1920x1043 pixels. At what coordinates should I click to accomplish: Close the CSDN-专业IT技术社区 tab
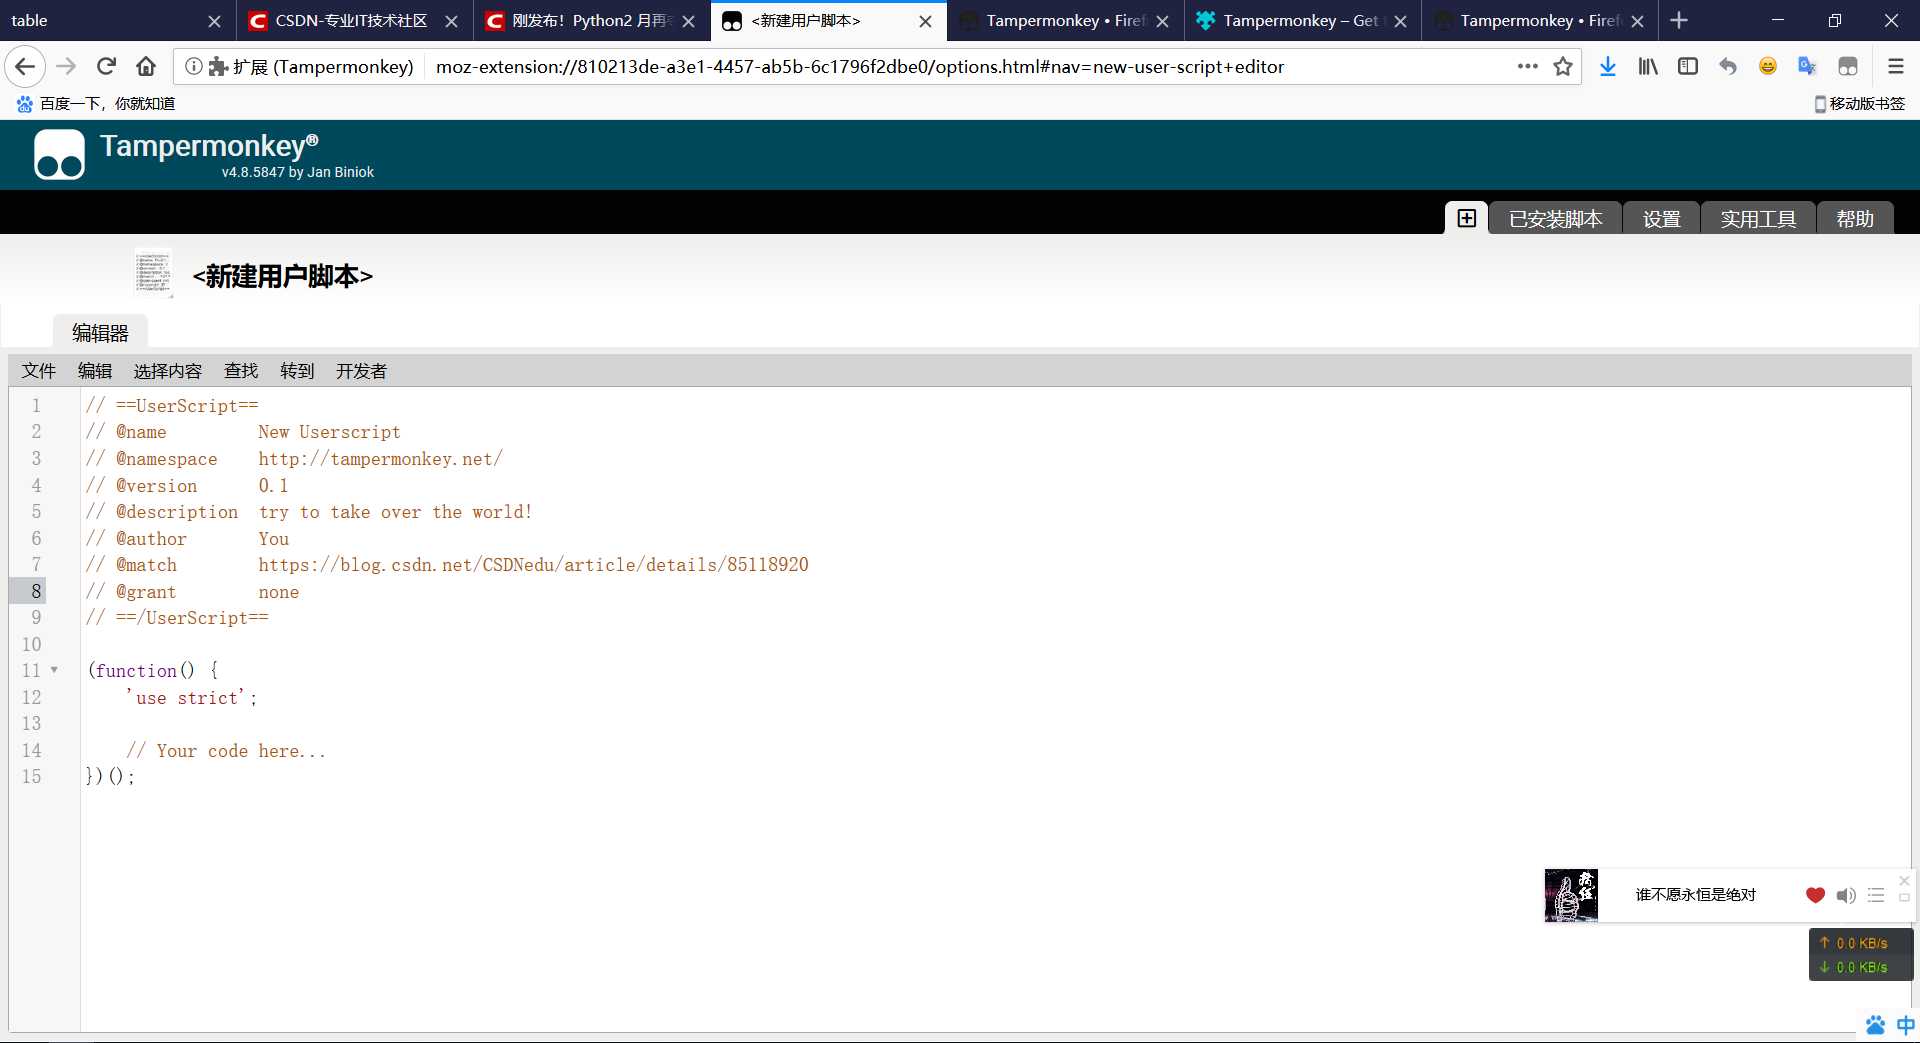pyautogui.click(x=451, y=21)
